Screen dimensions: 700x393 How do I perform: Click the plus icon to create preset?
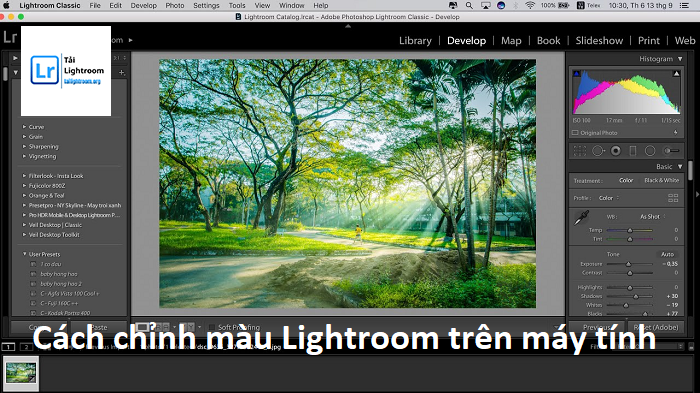click(122, 72)
